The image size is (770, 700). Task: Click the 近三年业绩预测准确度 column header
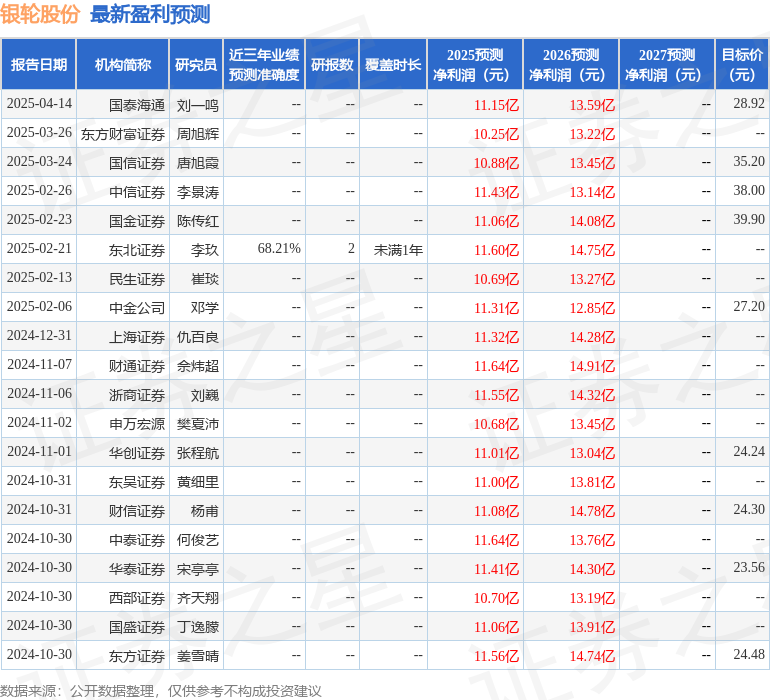(x=264, y=65)
